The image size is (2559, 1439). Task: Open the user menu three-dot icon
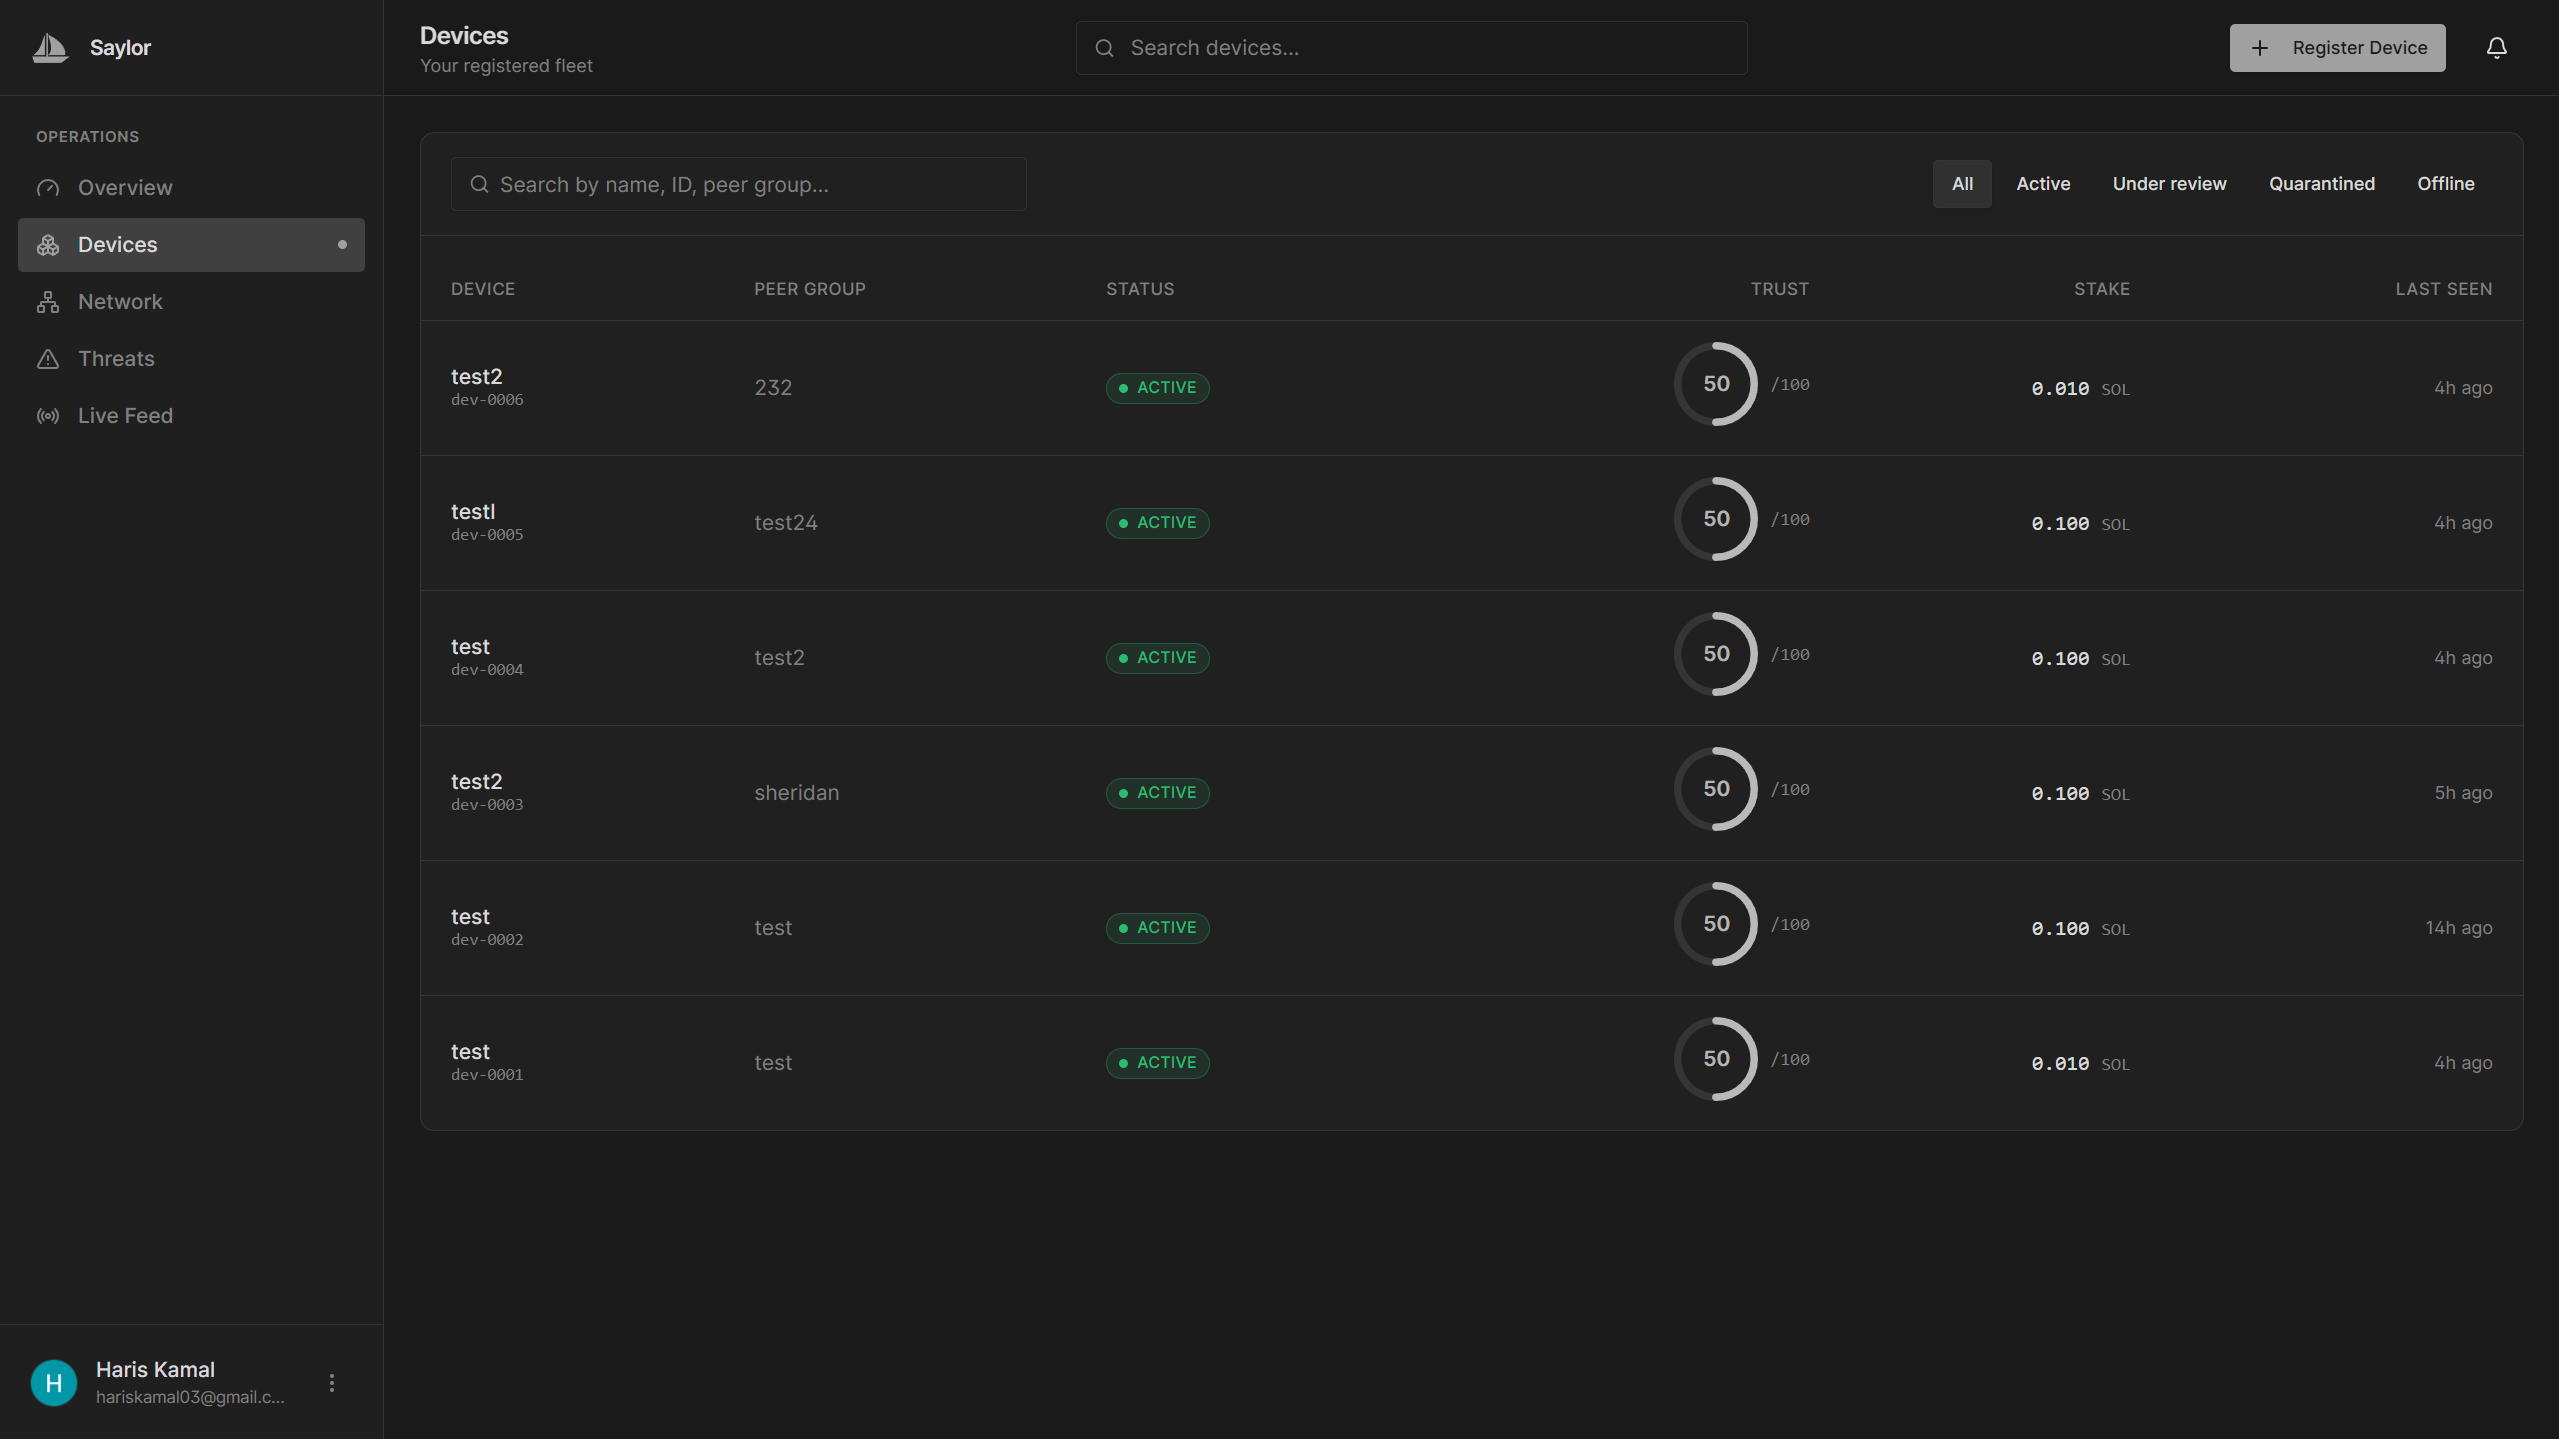pyautogui.click(x=332, y=1382)
